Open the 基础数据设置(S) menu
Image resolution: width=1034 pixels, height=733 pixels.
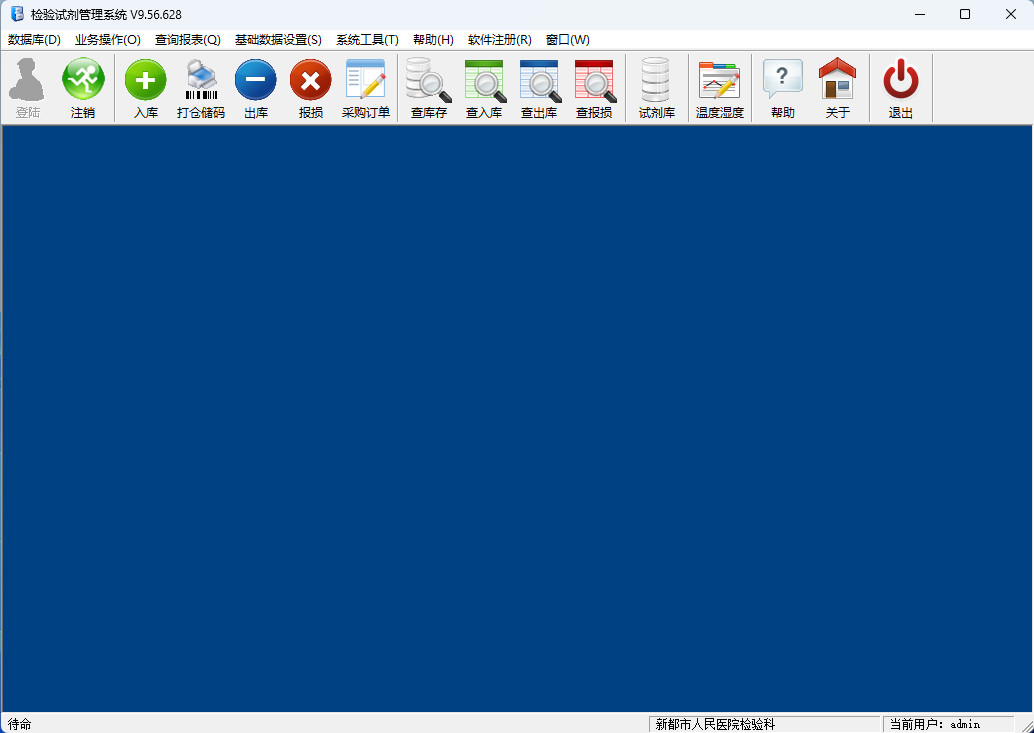pyautogui.click(x=278, y=40)
